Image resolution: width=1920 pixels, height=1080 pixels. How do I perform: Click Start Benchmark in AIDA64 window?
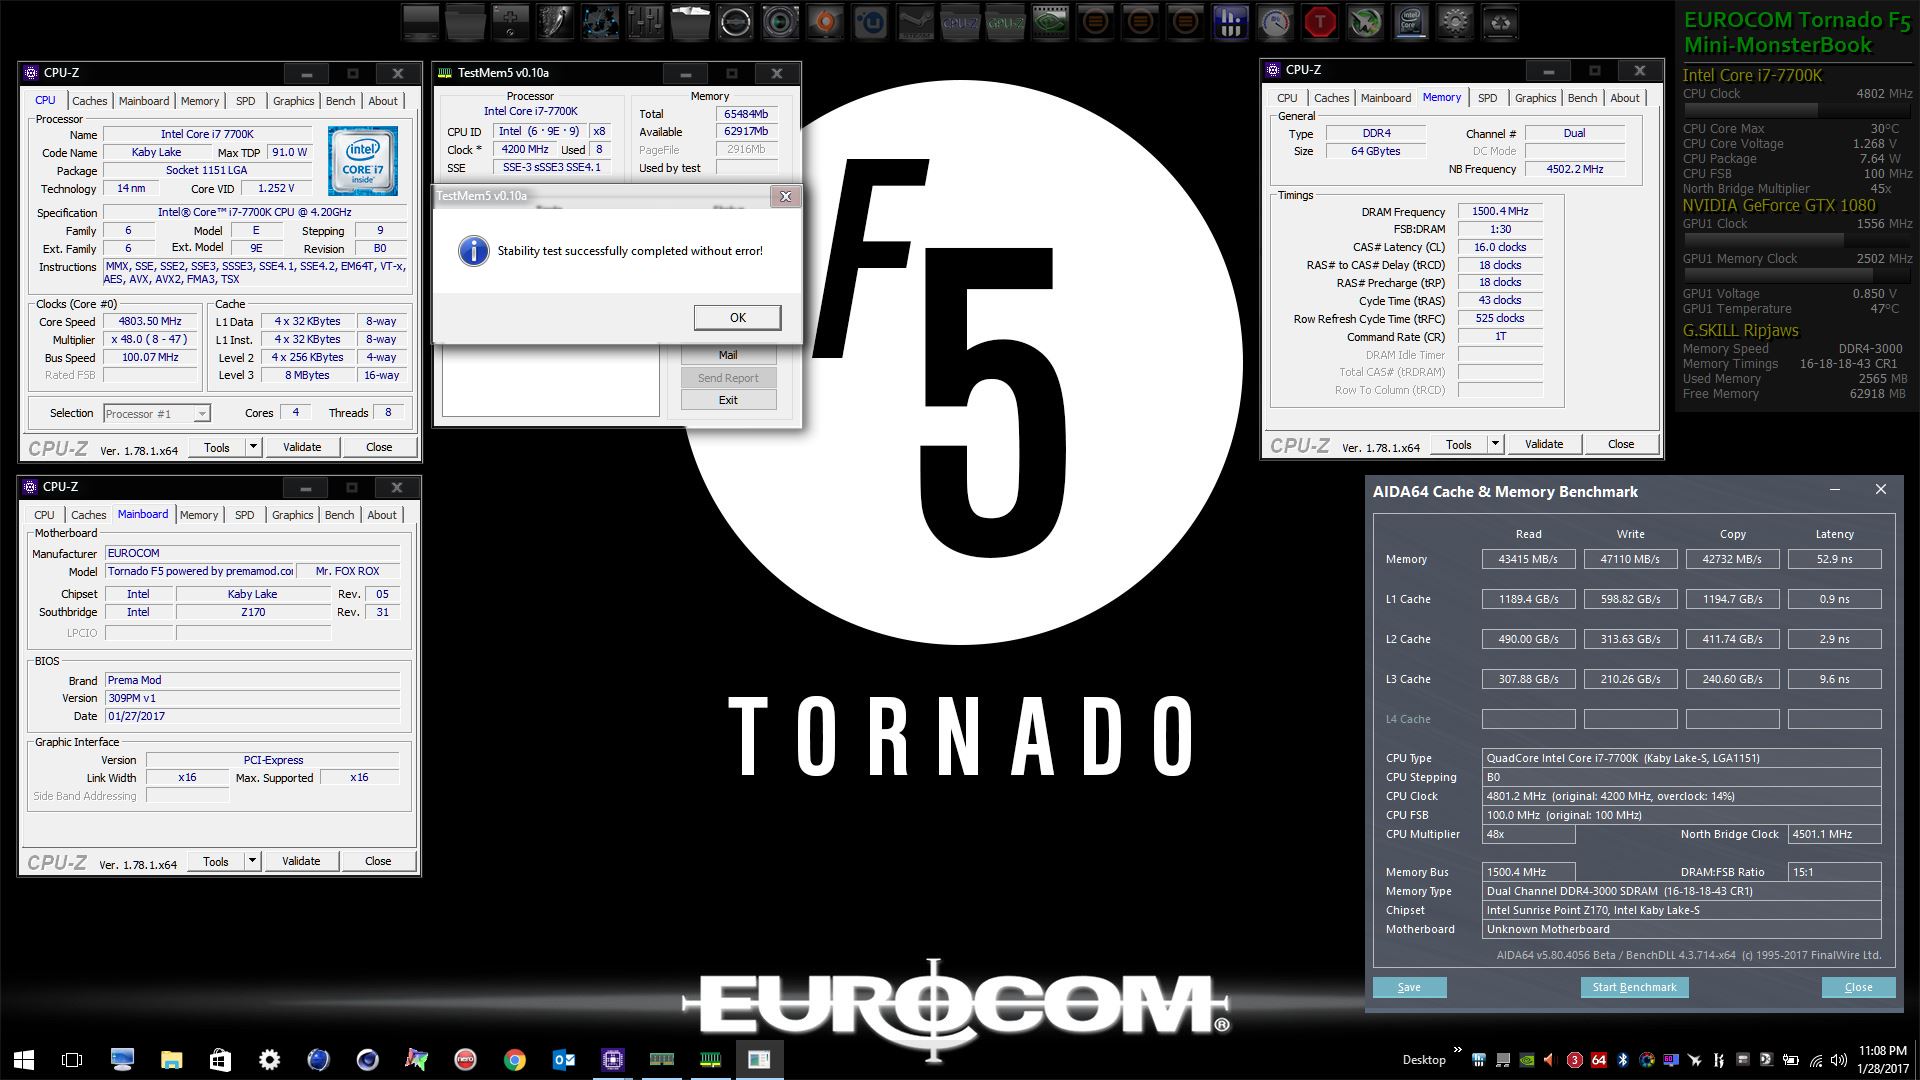coord(1634,987)
